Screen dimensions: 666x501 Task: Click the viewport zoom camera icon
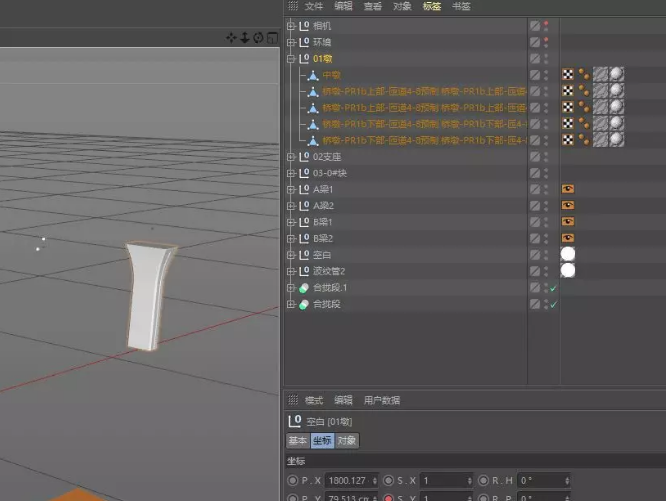(x=245, y=38)
